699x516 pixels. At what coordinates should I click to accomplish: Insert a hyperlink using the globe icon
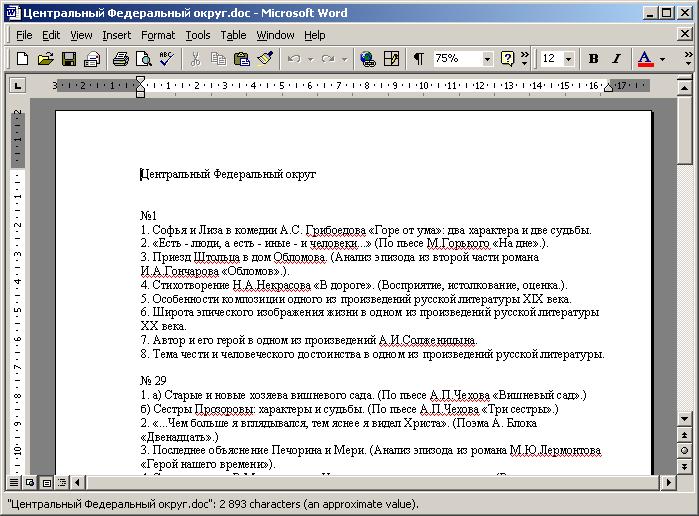pyautogui.click(x=367, y=59)
